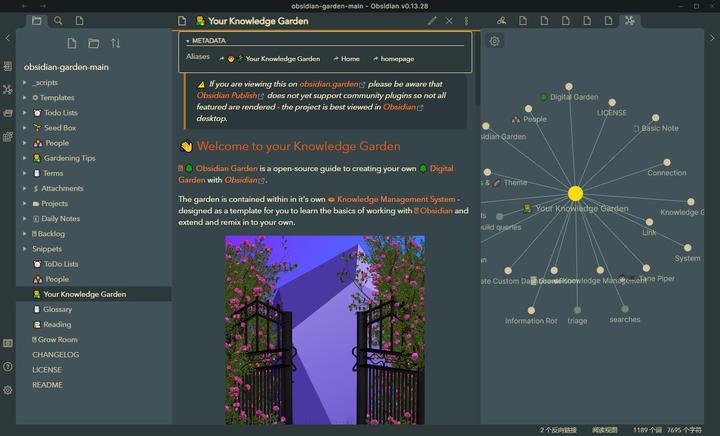Switch to the local graph tab
Image resolution: width=720 pixels, height=436 pixels.
629,20
